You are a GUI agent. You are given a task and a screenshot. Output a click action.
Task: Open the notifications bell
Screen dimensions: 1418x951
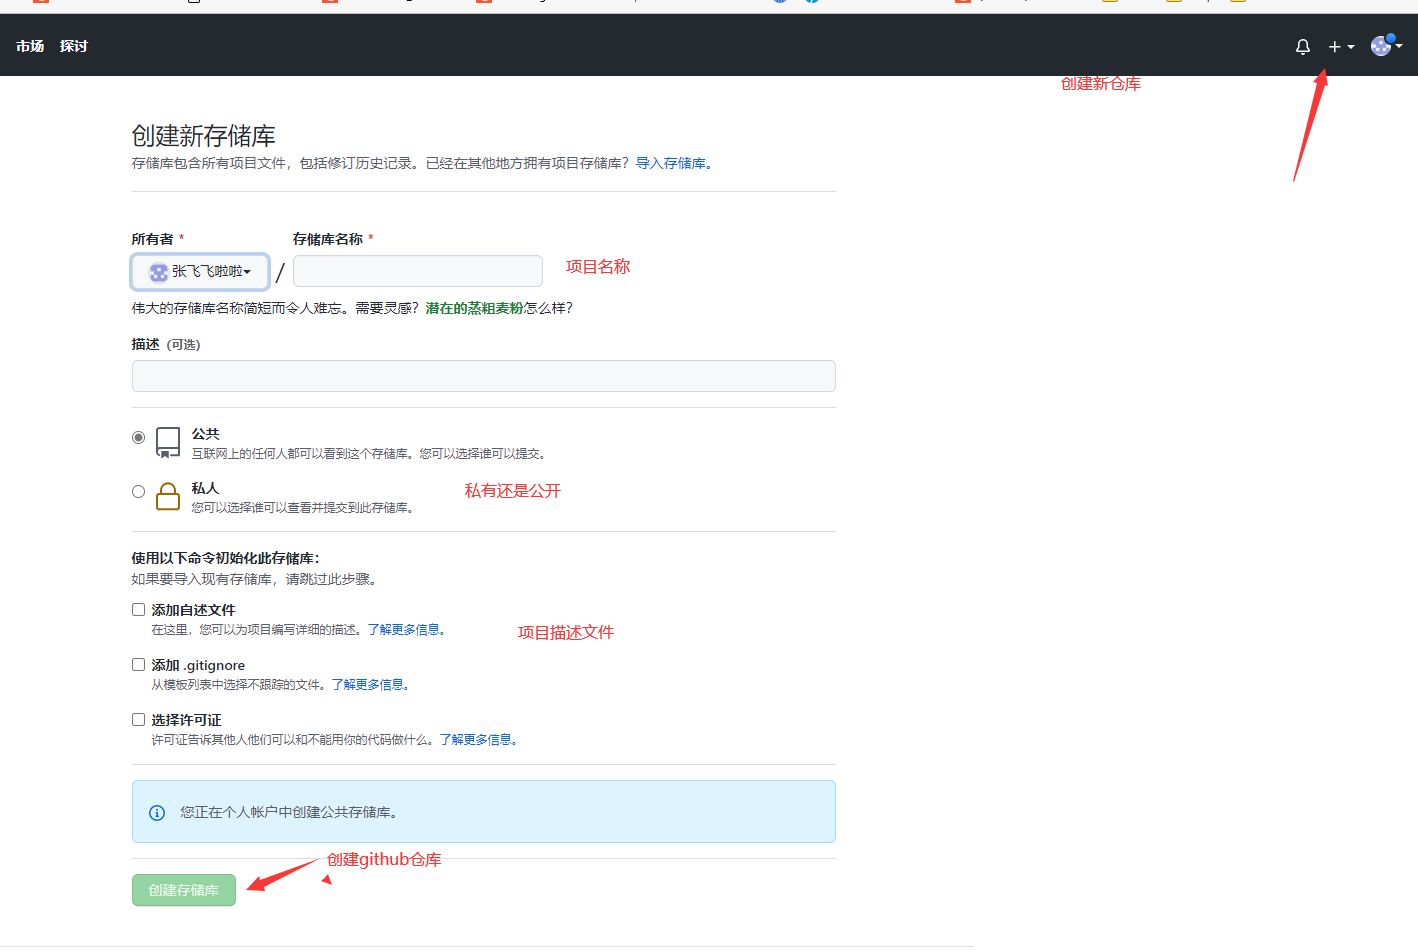coord(1302,46)
